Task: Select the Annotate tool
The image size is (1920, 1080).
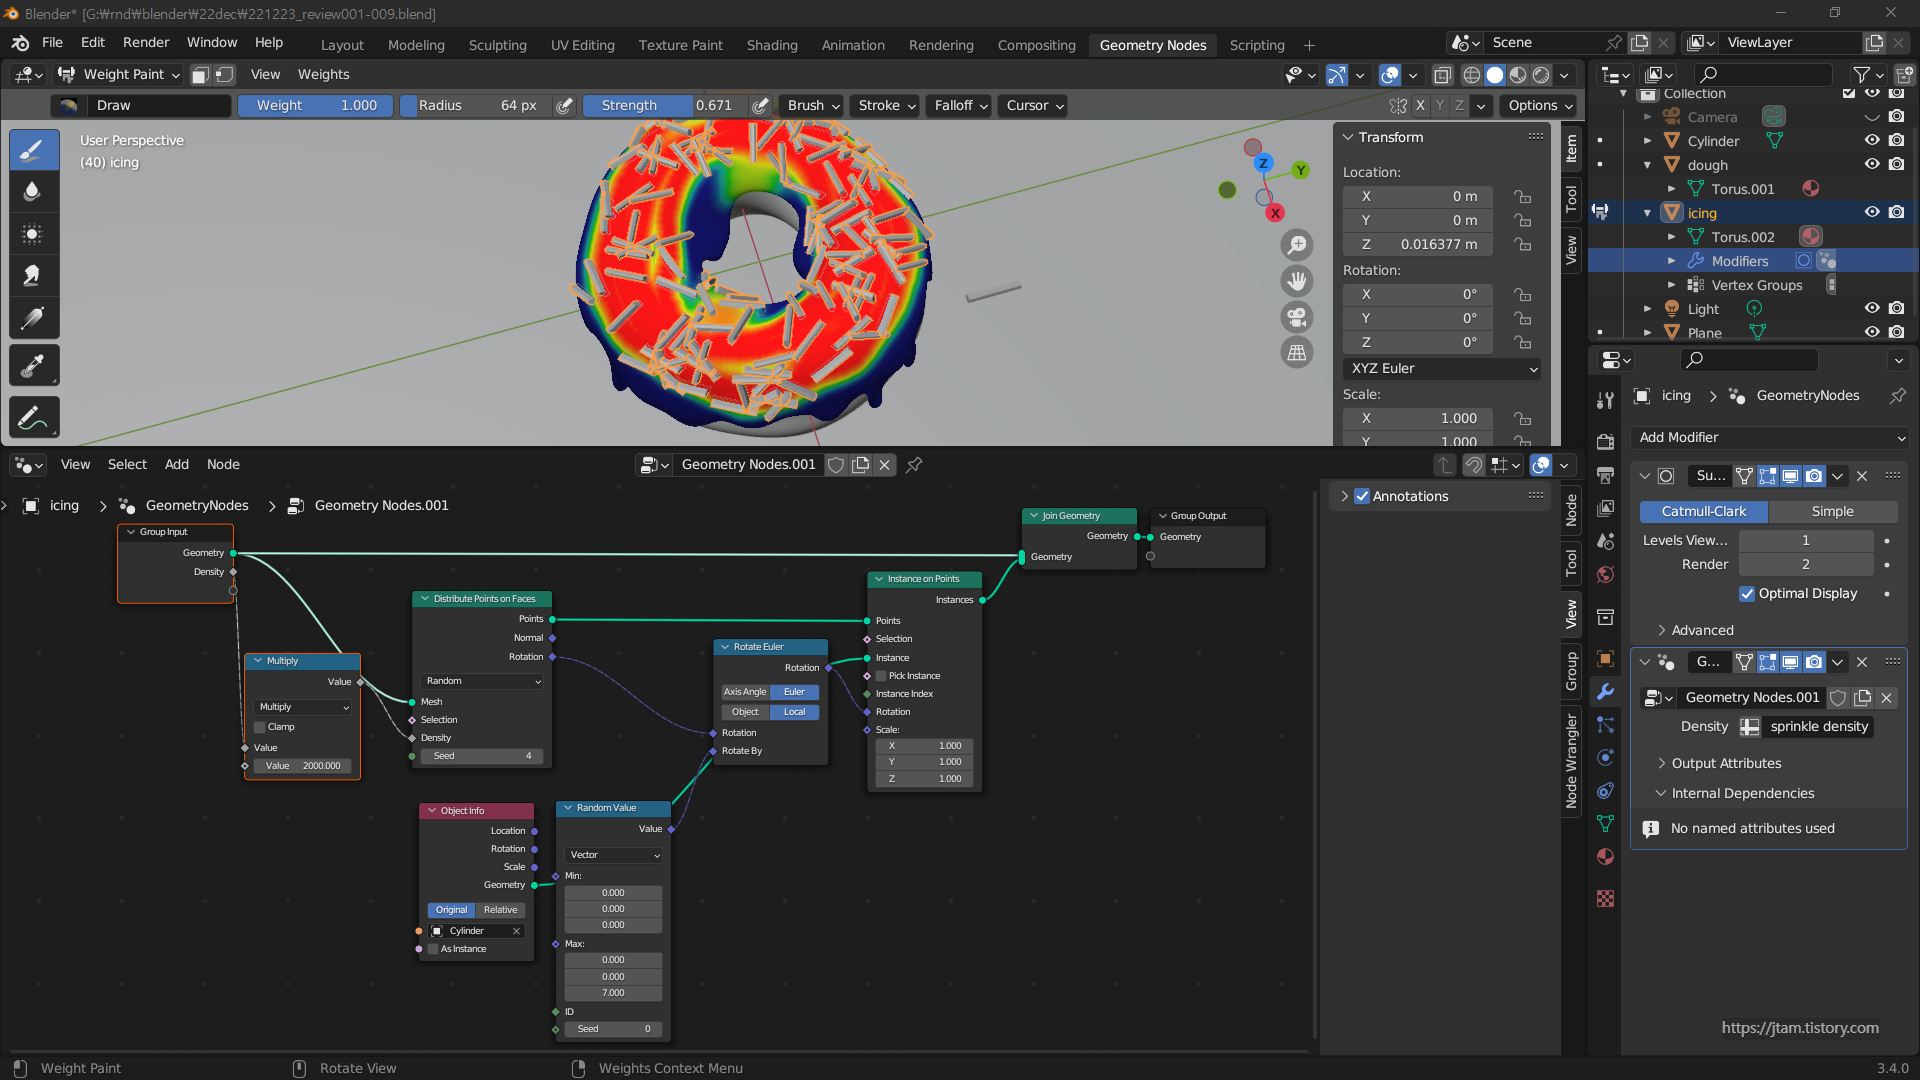Action: 32,418
